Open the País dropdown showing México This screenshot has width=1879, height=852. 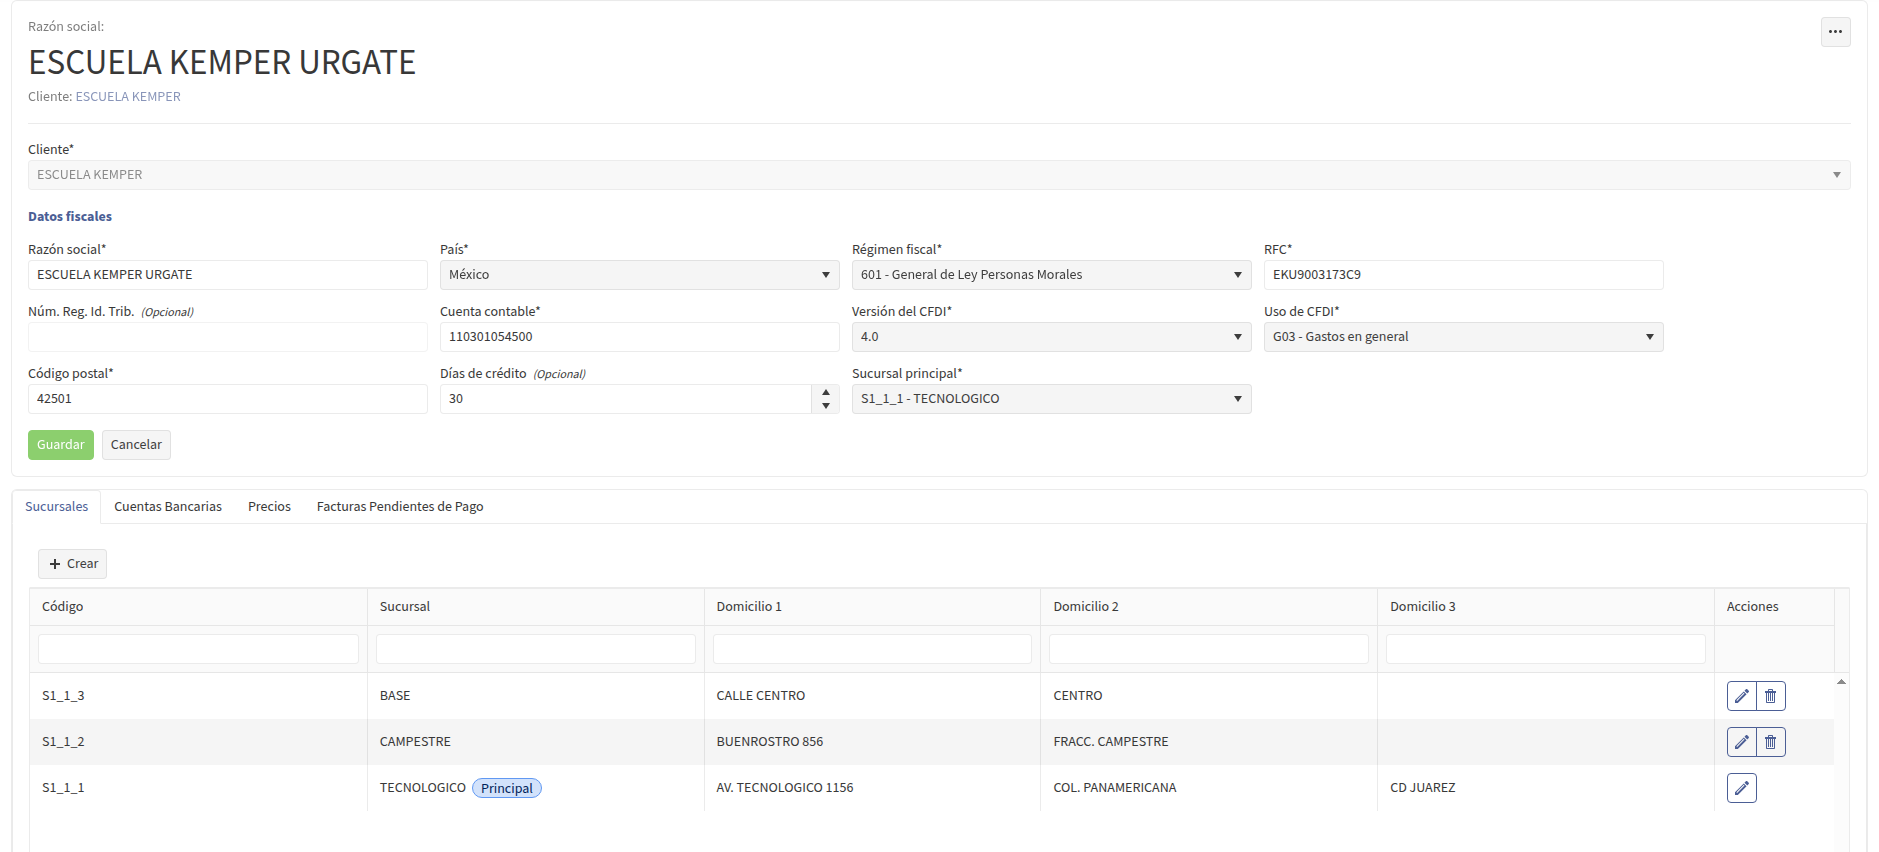[639, 275]
